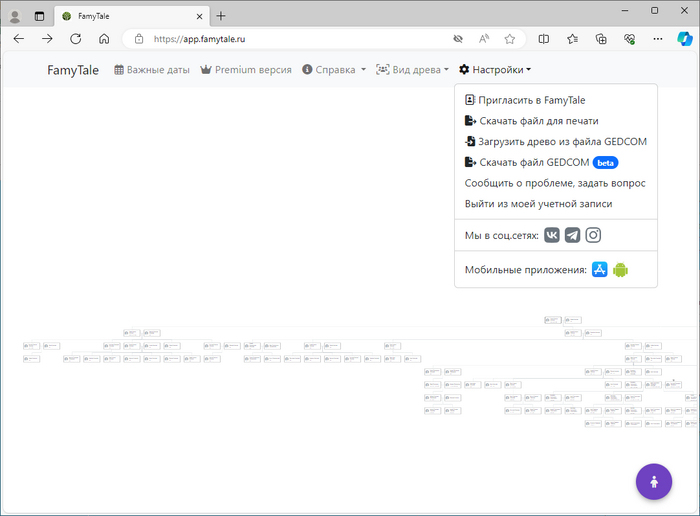Open the Instagram icon
Viewport: 700px width, 516px height.
[x=593, y=235]
